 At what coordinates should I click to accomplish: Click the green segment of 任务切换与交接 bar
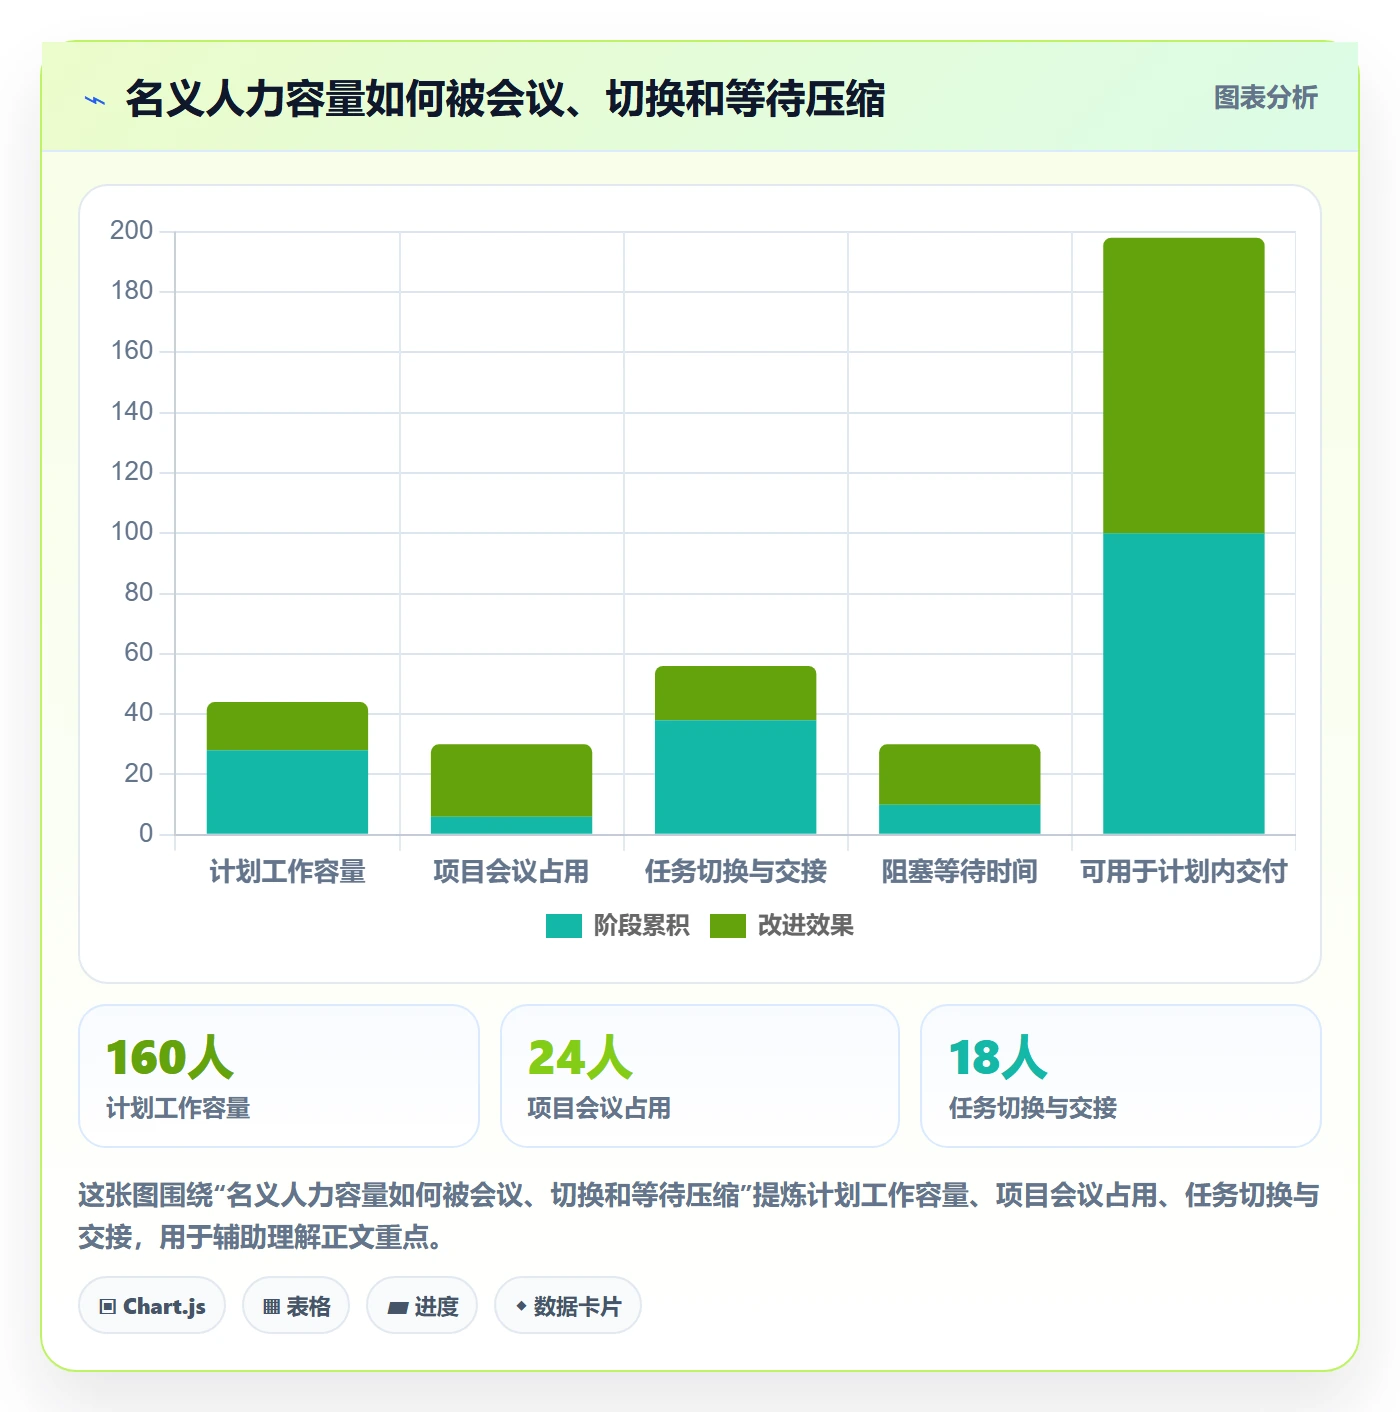(x=735, y=693)
